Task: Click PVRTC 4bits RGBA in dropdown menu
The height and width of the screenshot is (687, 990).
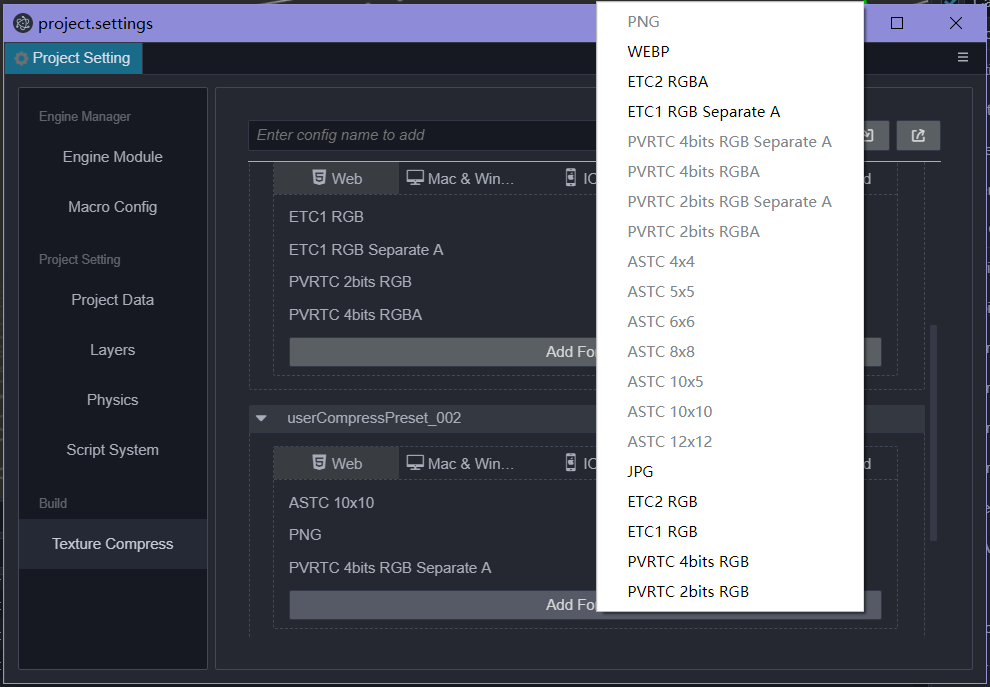Action: [730, 172]
